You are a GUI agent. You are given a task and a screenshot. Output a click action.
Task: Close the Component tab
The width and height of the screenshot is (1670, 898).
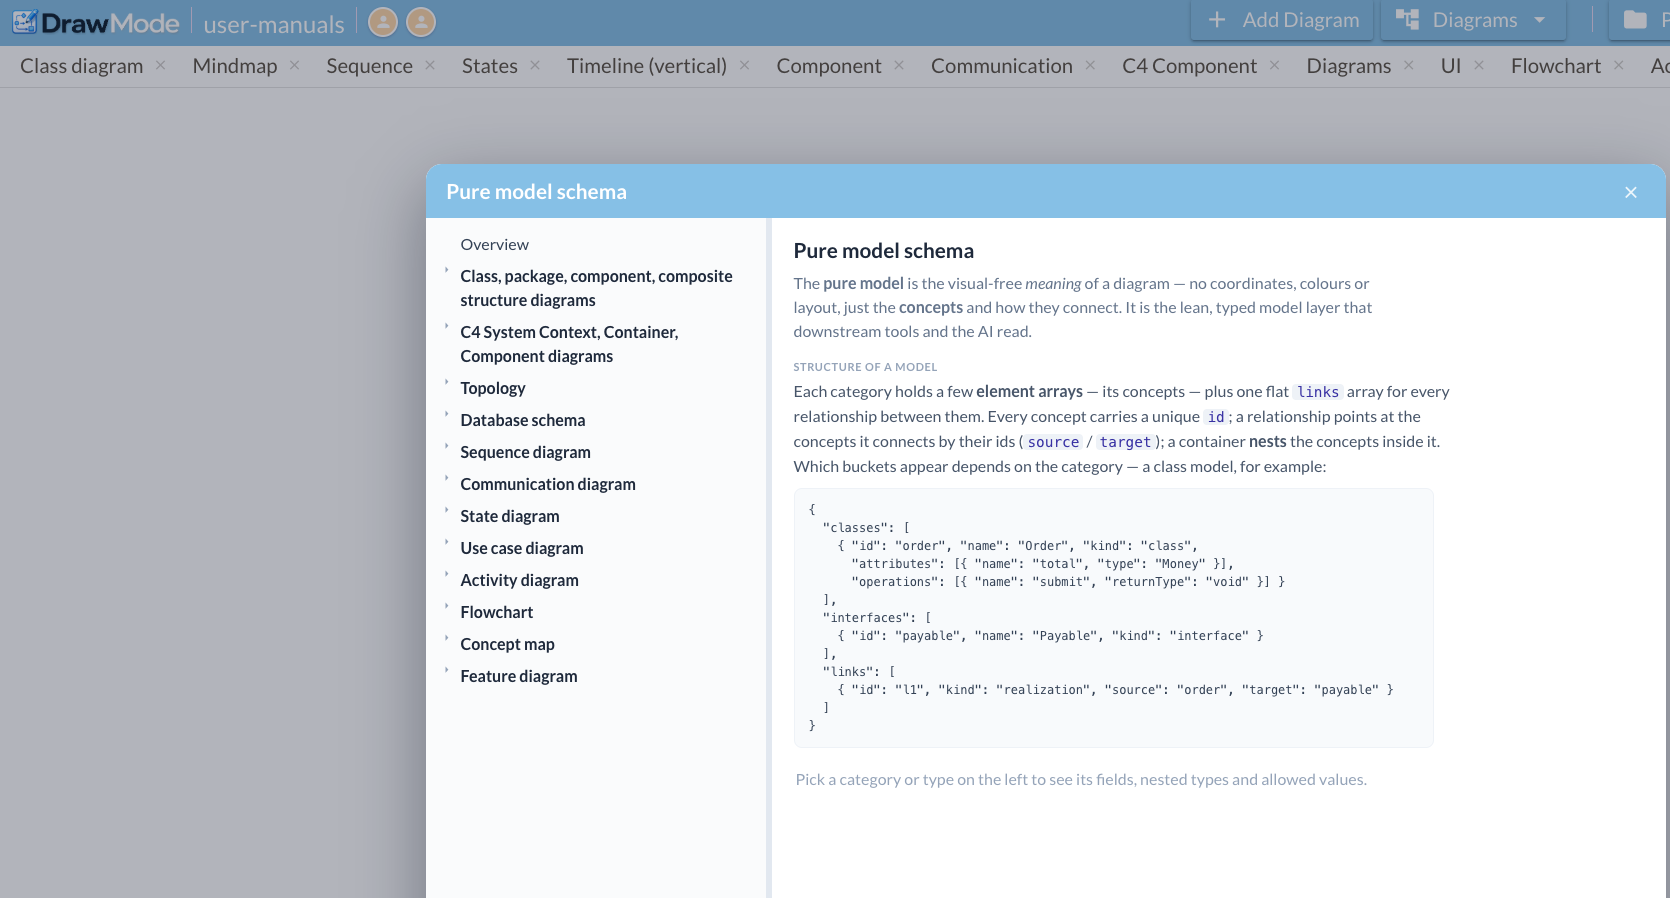[x=899, y=65]
